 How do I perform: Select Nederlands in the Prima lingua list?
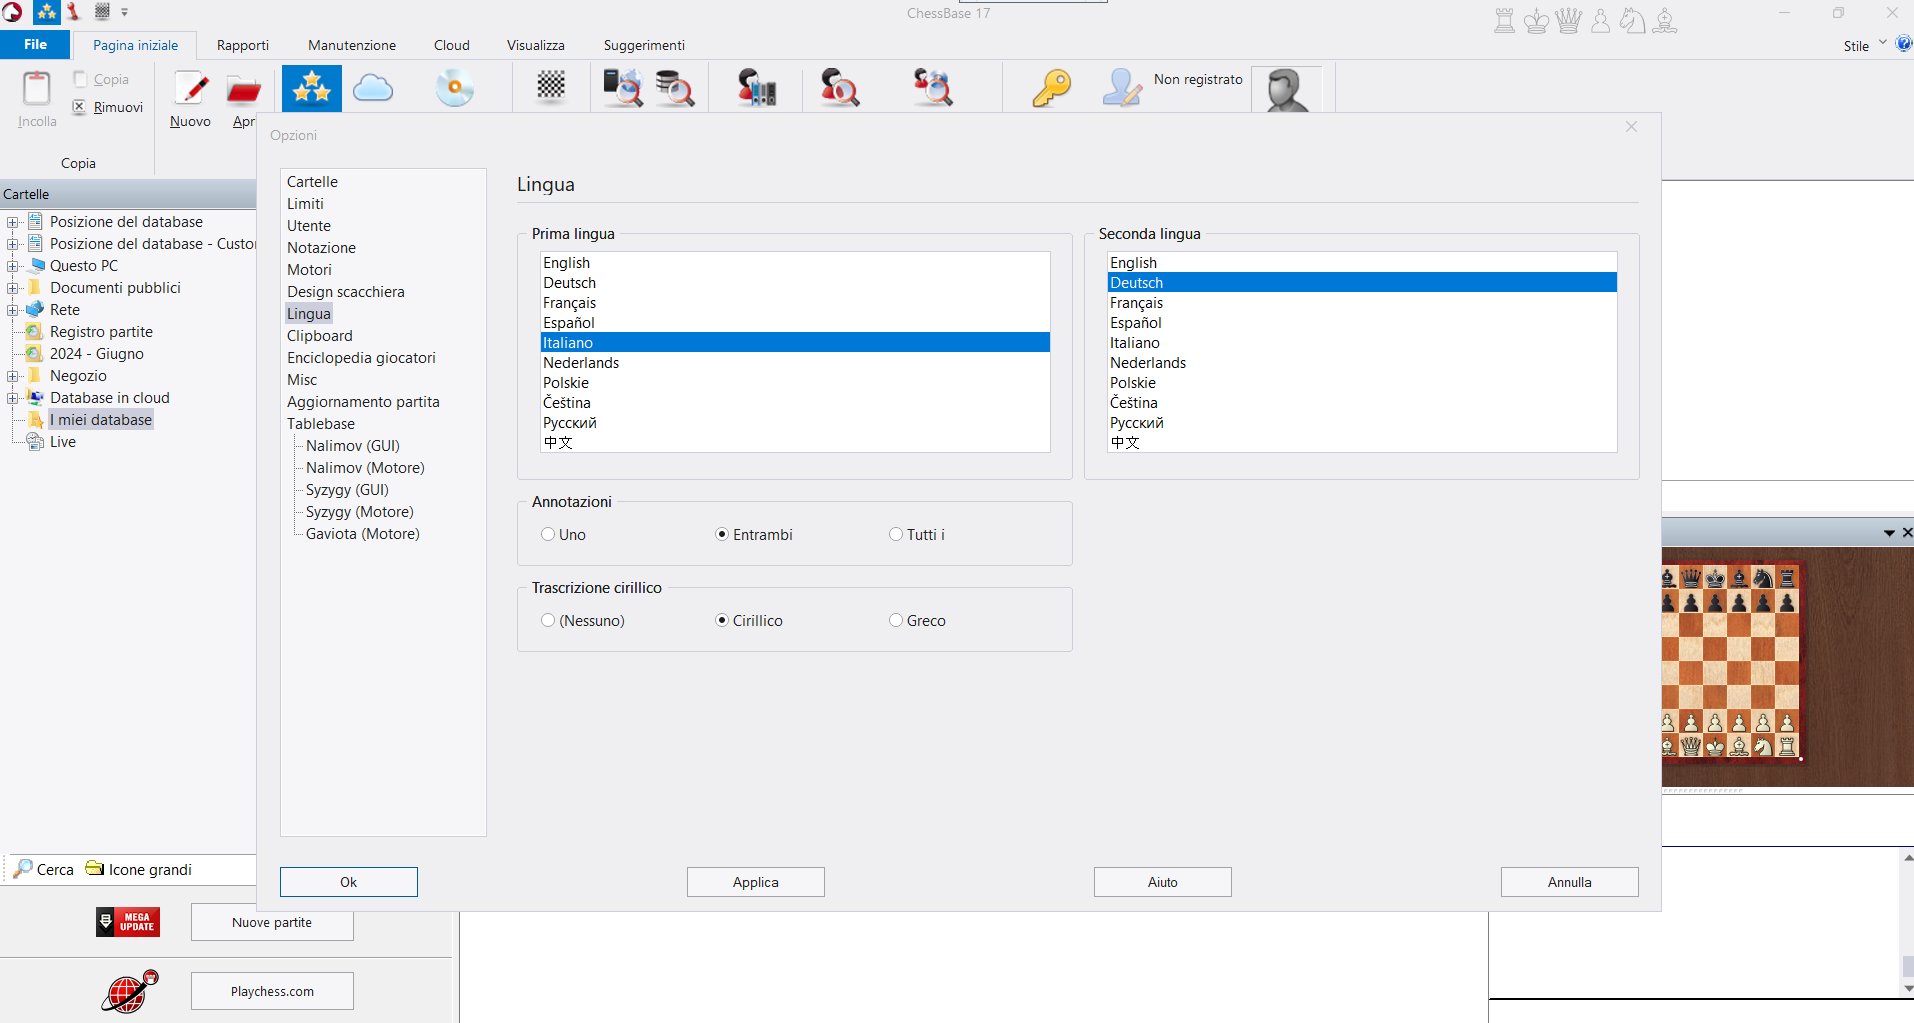pyautogui.click(x=795, y=363)
